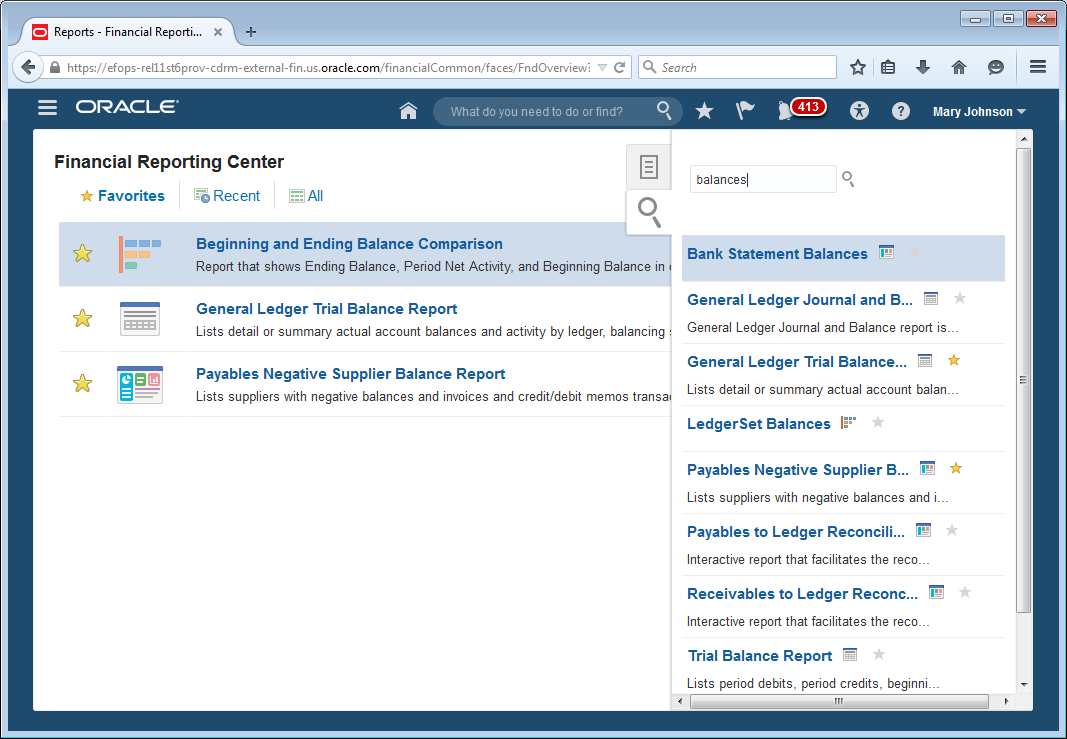The height and width of the screenshot is (739, 1067).
Task: Expand the Mary Johnson user menu
Action: click(979, 112)
